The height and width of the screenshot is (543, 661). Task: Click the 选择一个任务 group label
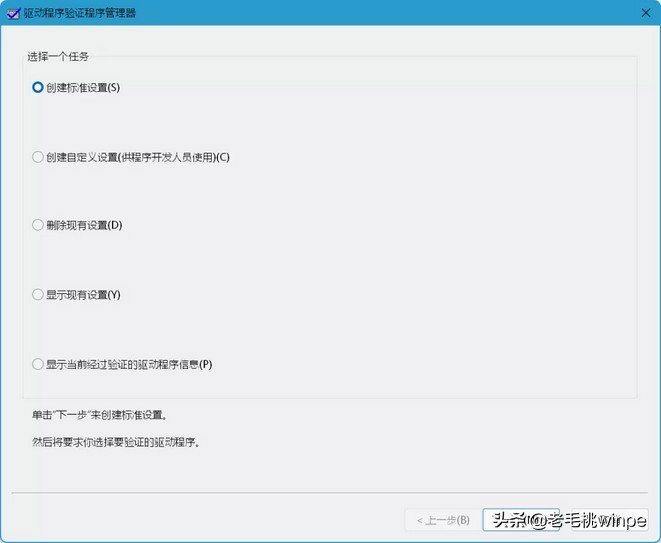click(58, 56)
